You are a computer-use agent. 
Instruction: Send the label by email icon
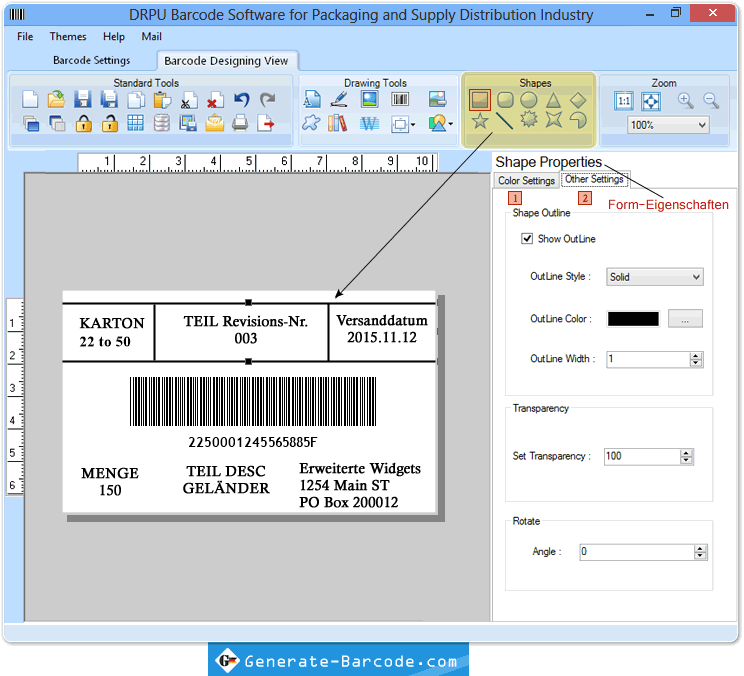click(215, 123)
